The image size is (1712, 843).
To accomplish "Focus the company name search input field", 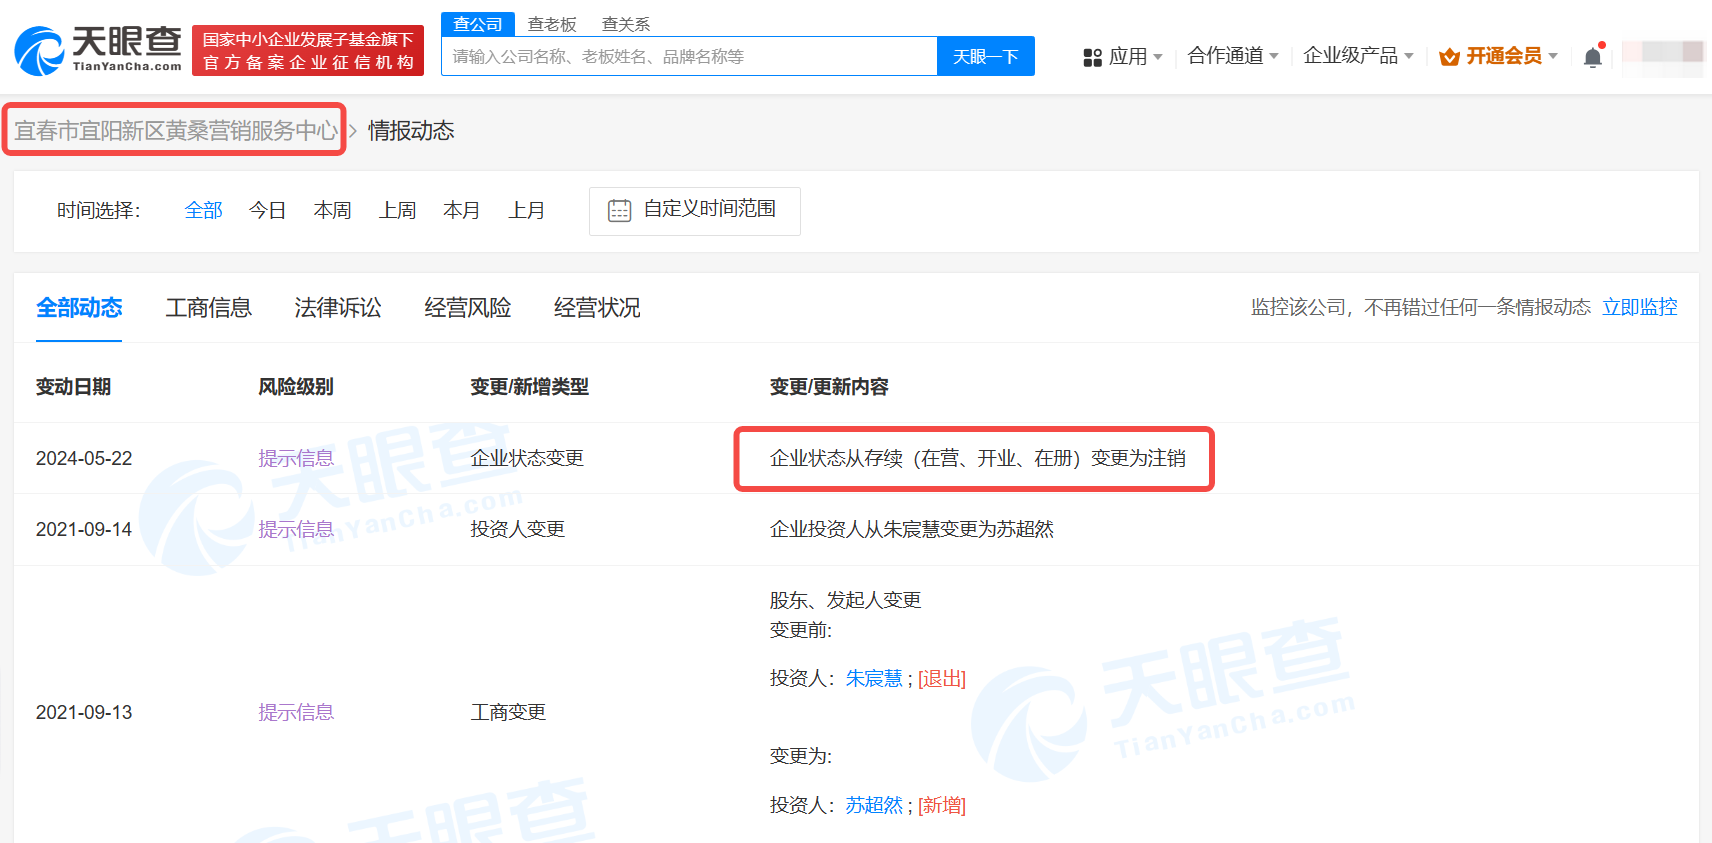I will click(x=688, y=57).
